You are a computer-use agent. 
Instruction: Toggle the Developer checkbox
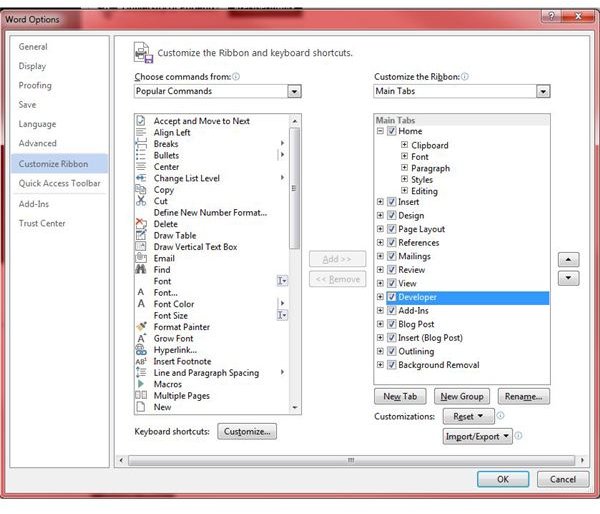coord(391,297)
